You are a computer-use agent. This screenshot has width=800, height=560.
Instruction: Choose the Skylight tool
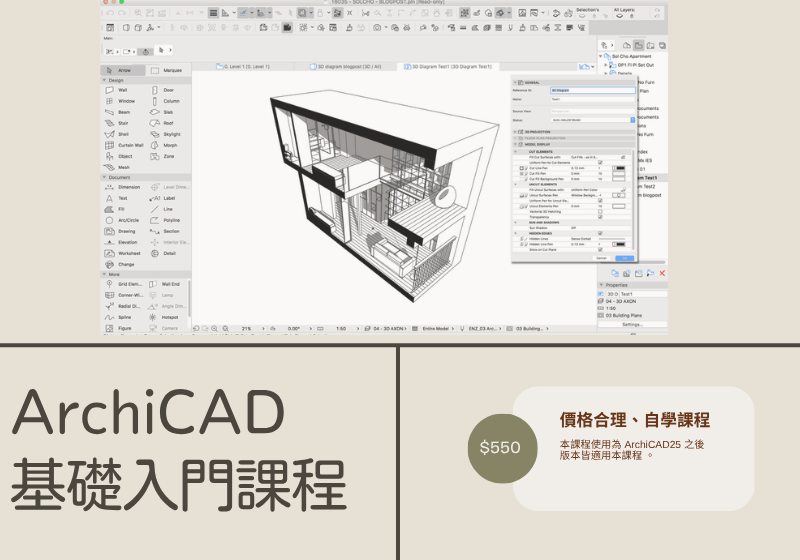(x=166, y=135)
